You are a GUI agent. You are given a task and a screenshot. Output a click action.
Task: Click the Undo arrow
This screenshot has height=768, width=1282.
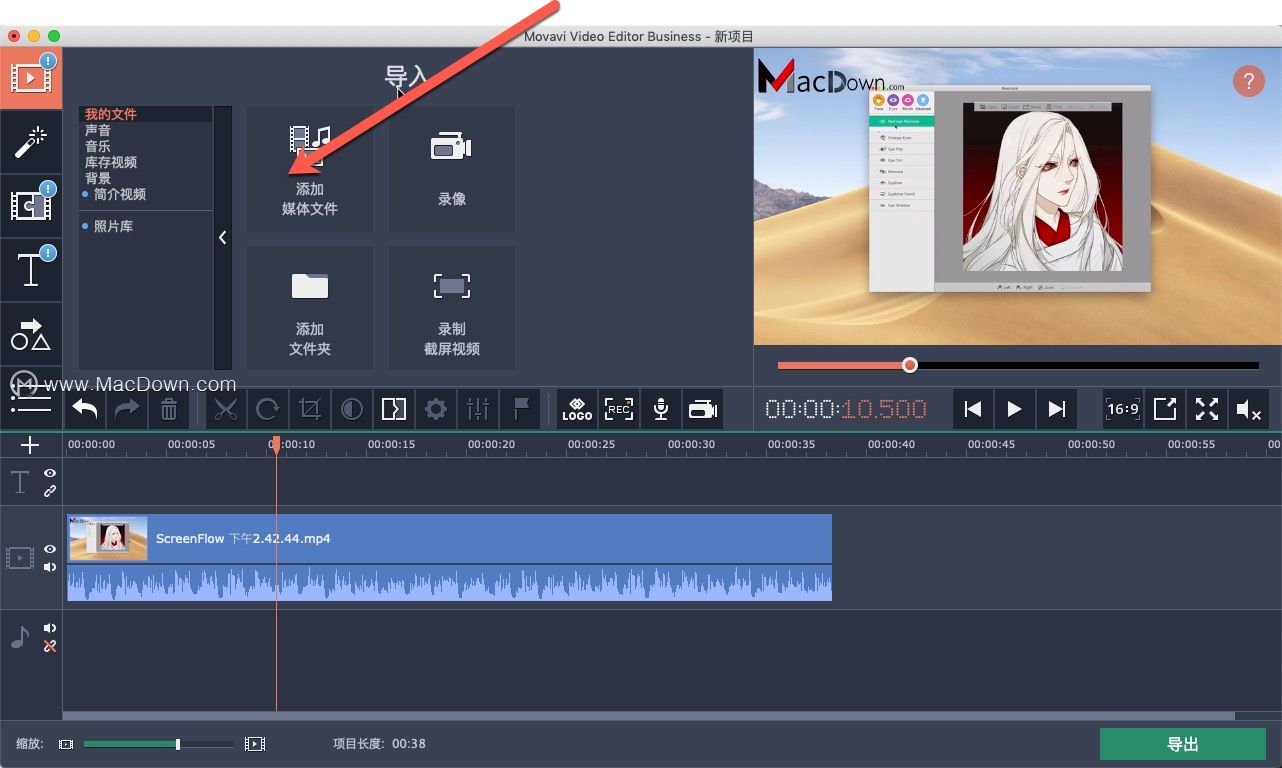[85, 409]
